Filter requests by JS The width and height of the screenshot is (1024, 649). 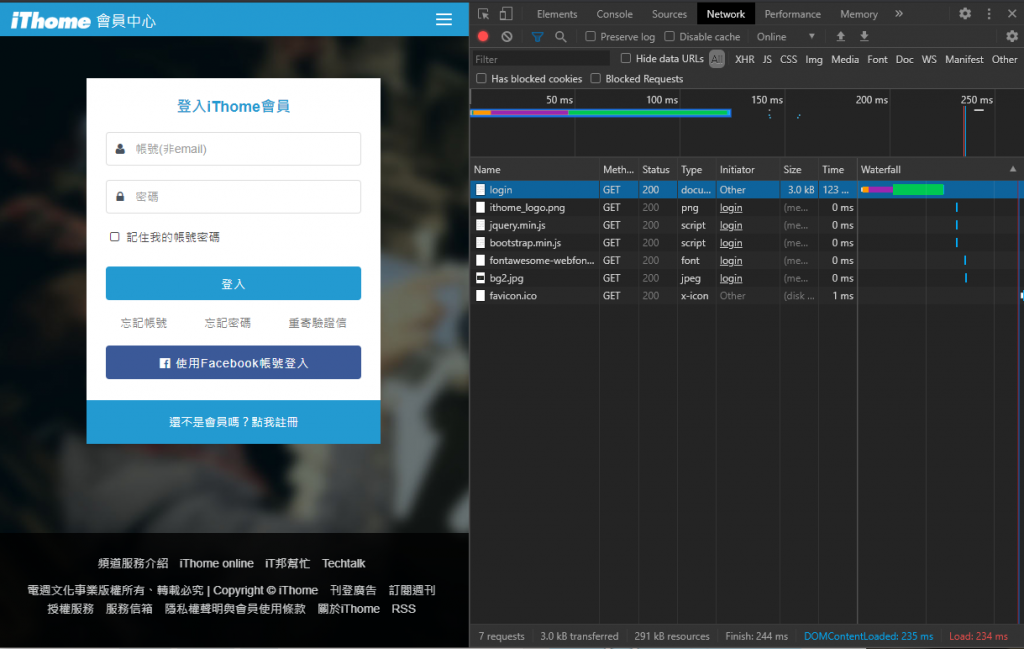point(767,59)
